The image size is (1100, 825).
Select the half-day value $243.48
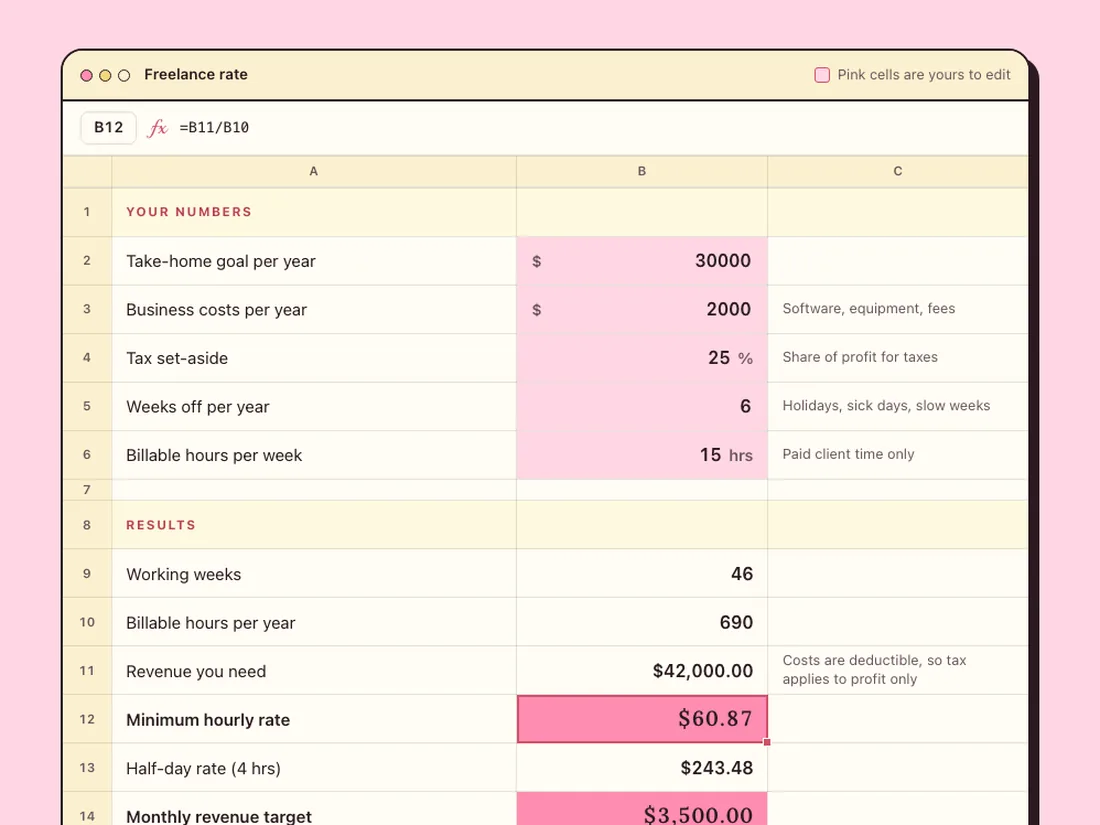click(716, 767)
